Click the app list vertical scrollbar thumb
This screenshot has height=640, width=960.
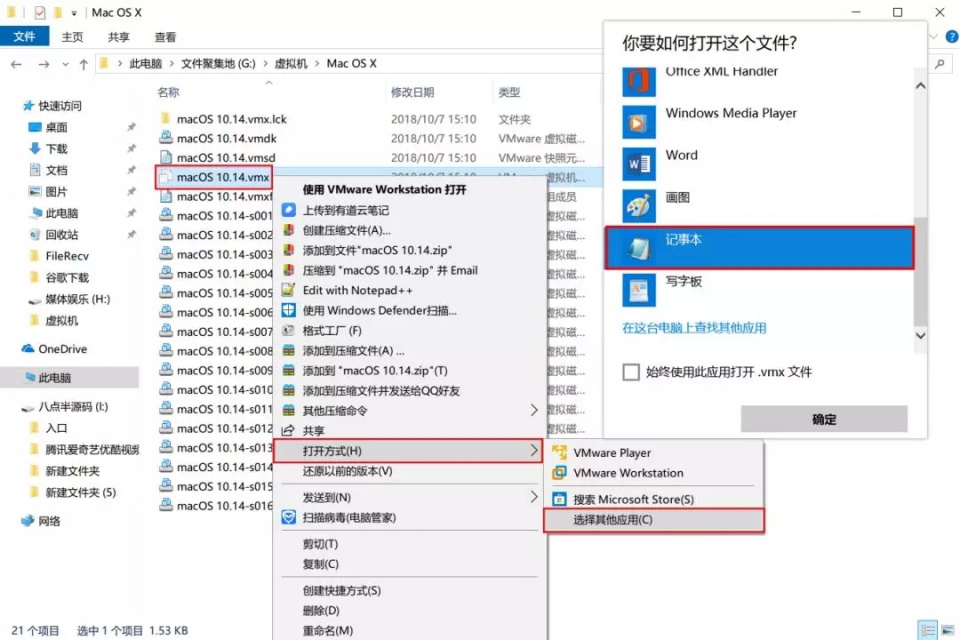[x=920, y=271]
